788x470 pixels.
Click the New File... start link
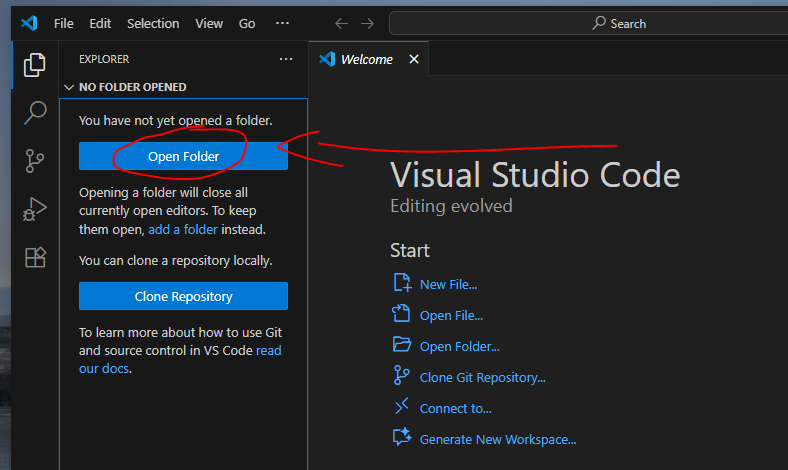click(x=448, y=284)
